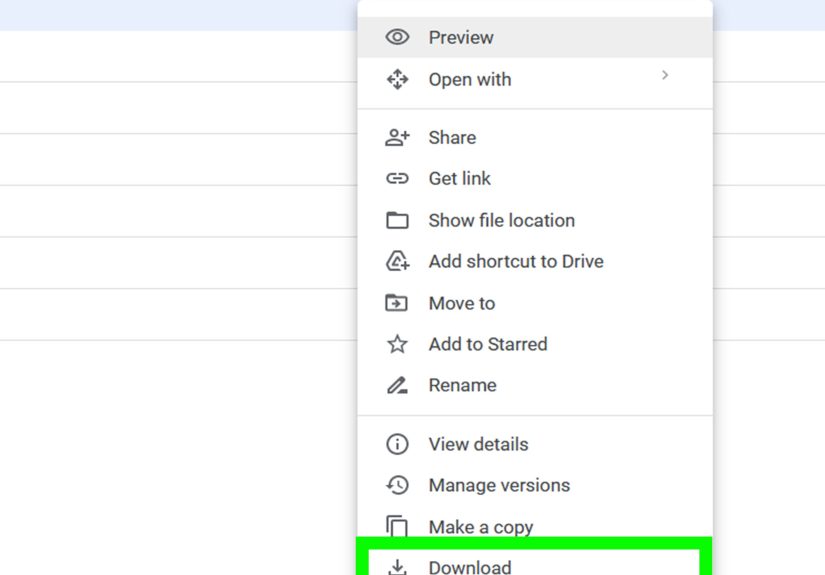
Task: Choose Open with from context menu
Action: pos(535,79)
